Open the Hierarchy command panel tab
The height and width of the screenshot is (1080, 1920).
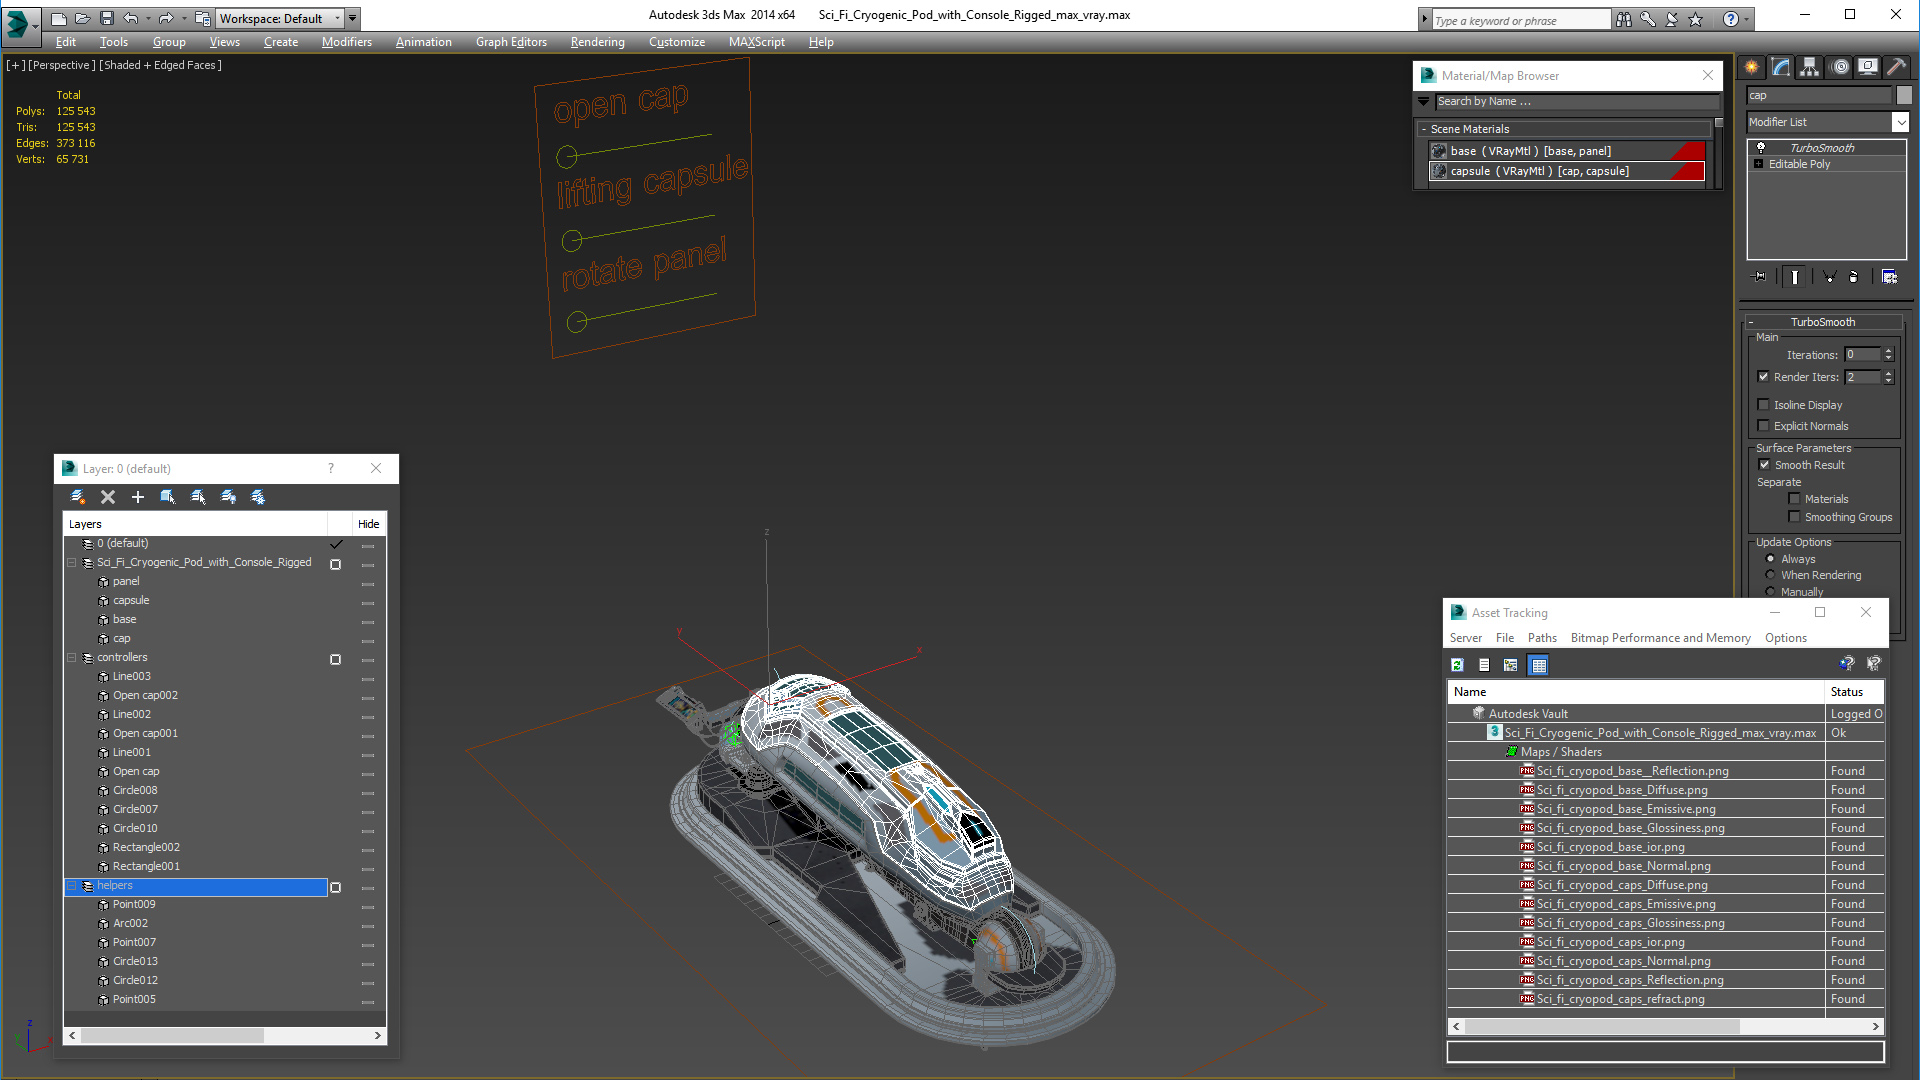(1810, 67)
